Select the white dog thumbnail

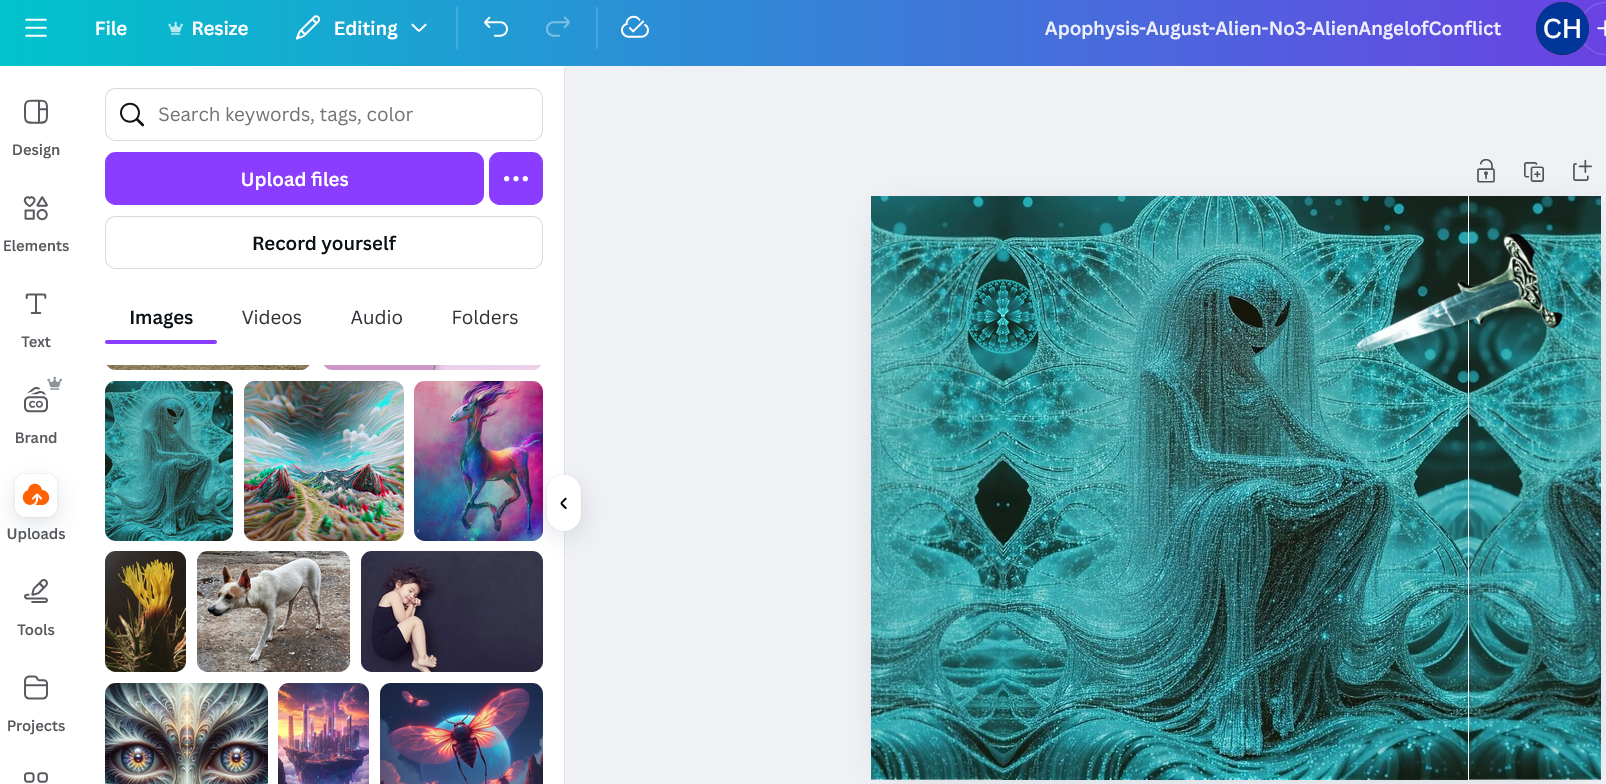pos(274,611)
